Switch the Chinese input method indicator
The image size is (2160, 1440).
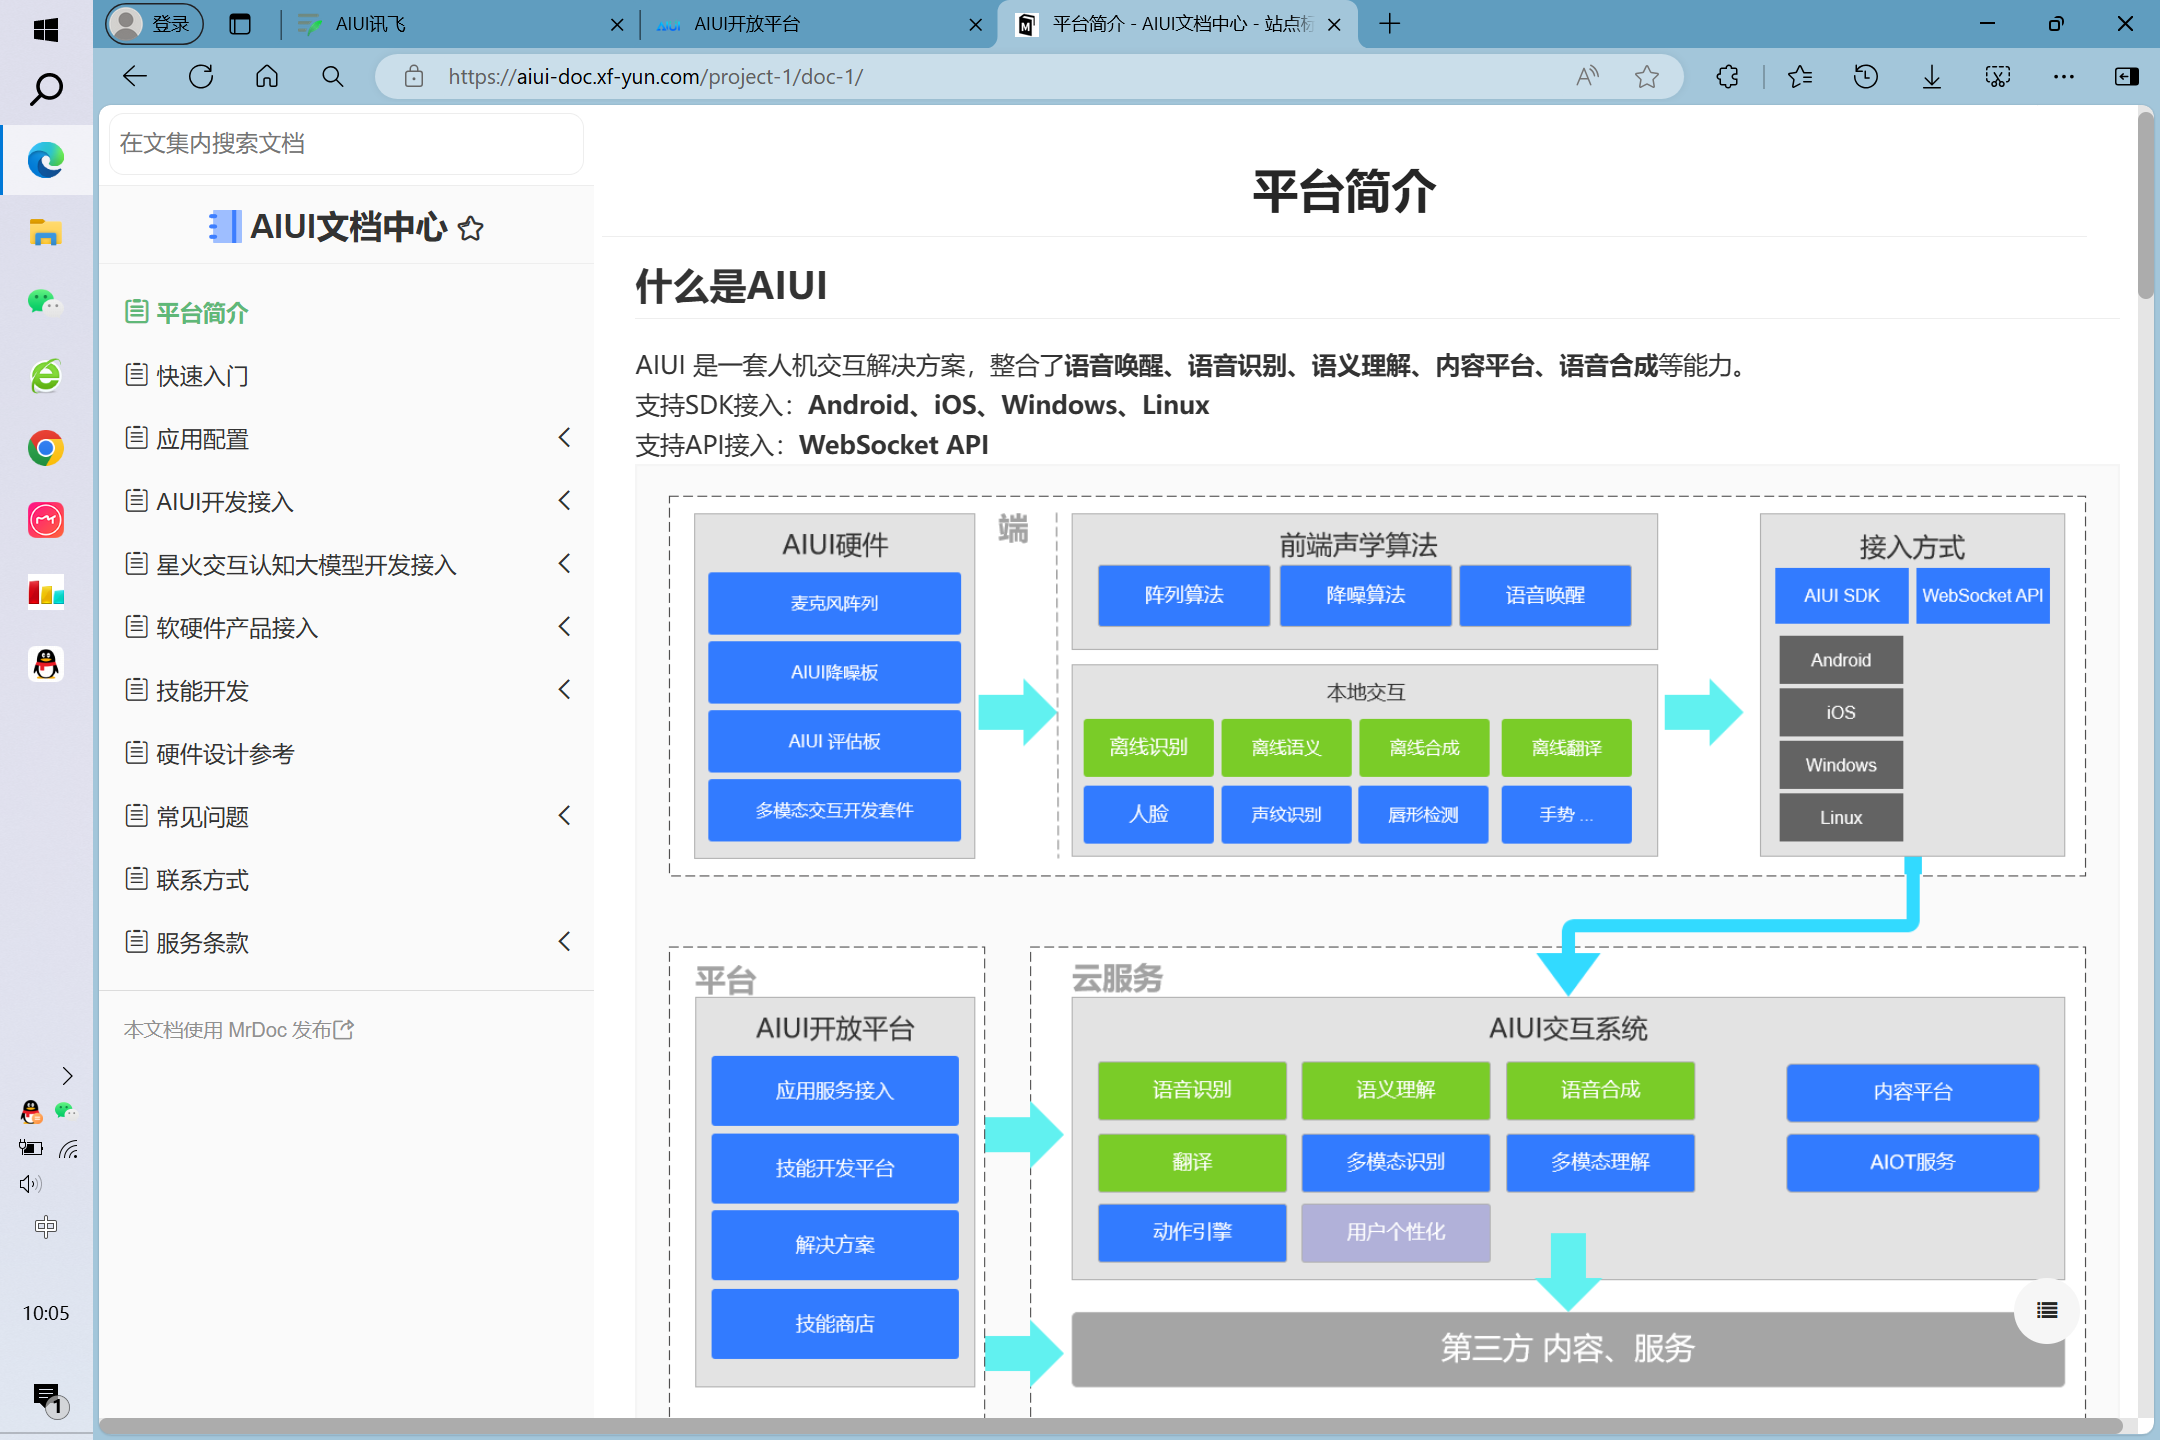46,1227
